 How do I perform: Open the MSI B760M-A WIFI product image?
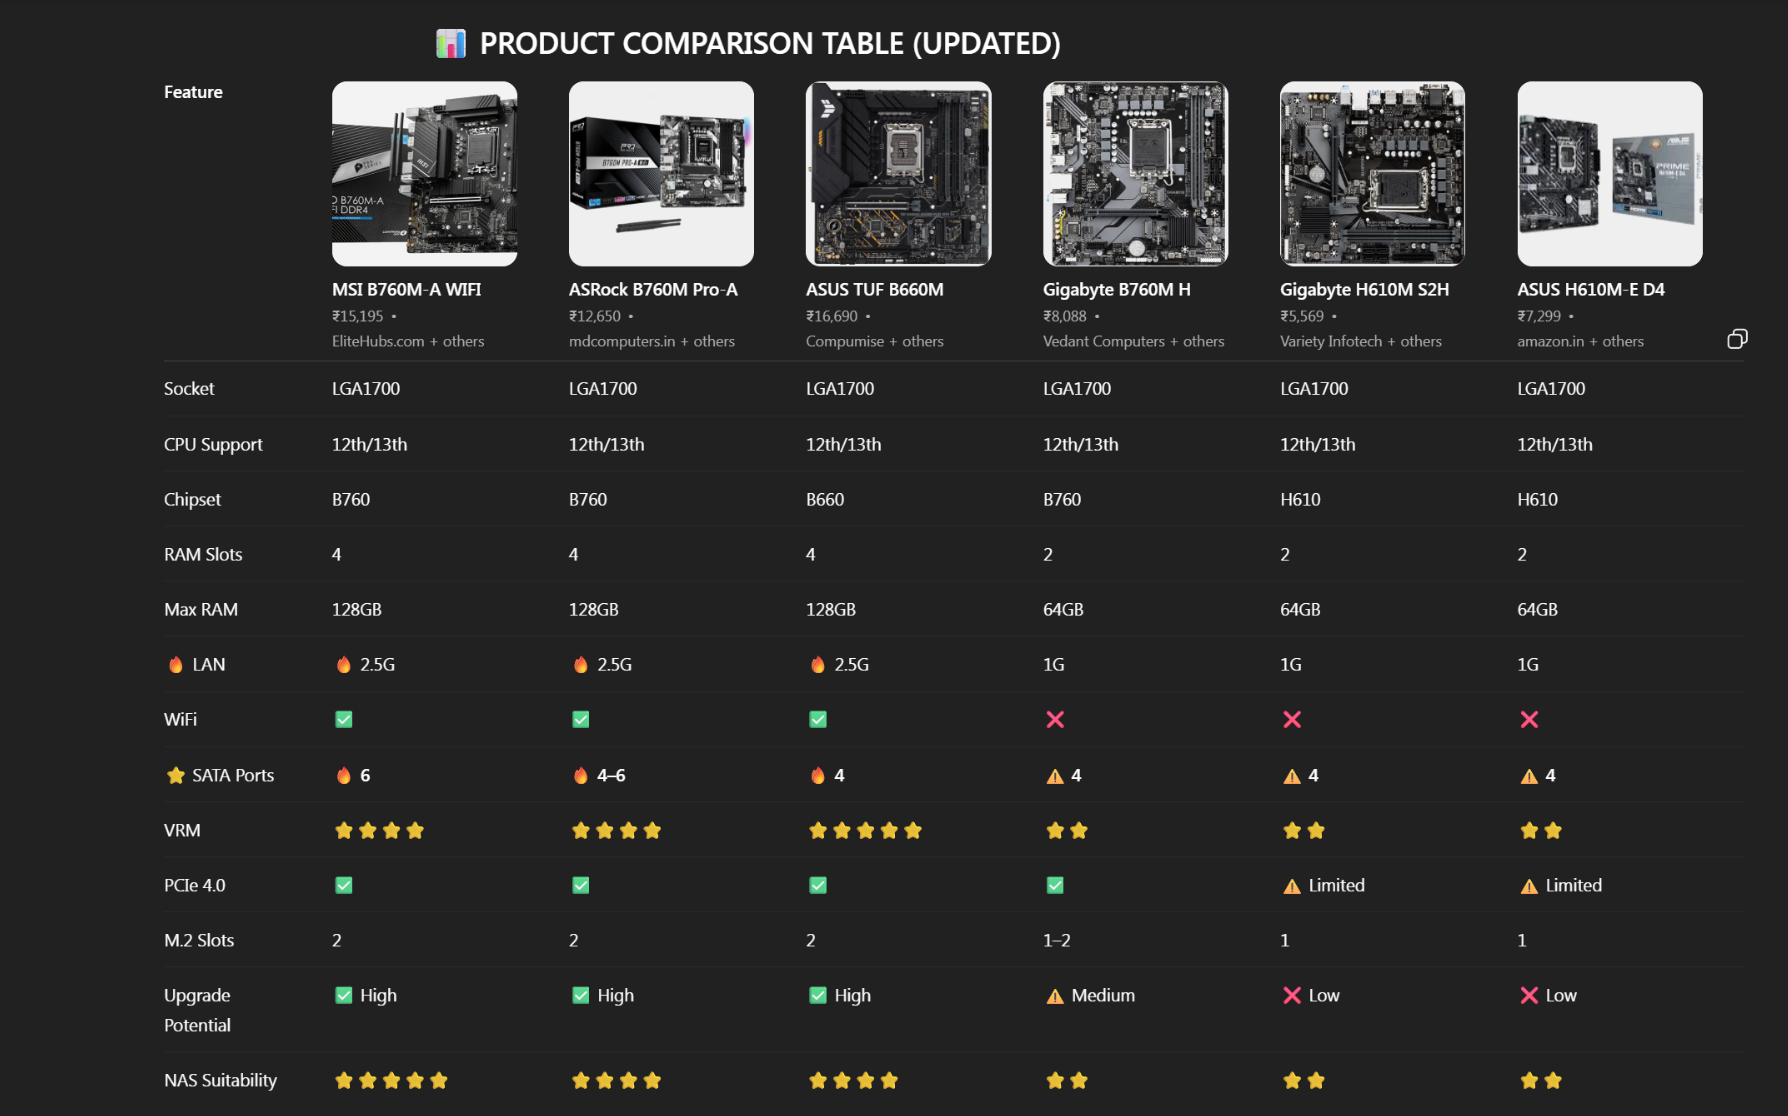coord(425,174)
